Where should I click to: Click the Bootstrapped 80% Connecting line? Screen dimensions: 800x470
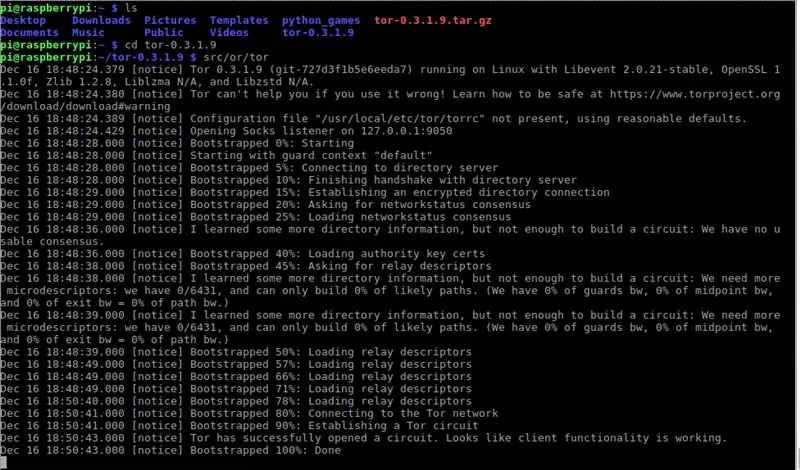249,413
